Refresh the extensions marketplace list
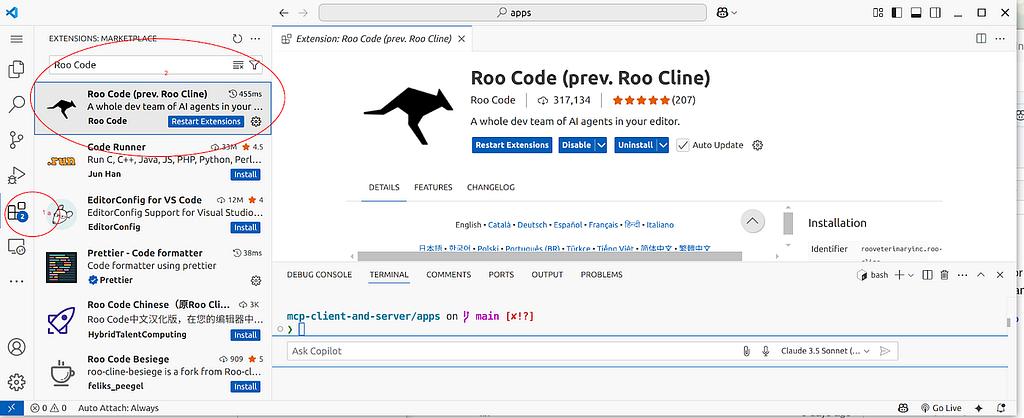This screenshot has width=1024, height=418. pos(237,39)
